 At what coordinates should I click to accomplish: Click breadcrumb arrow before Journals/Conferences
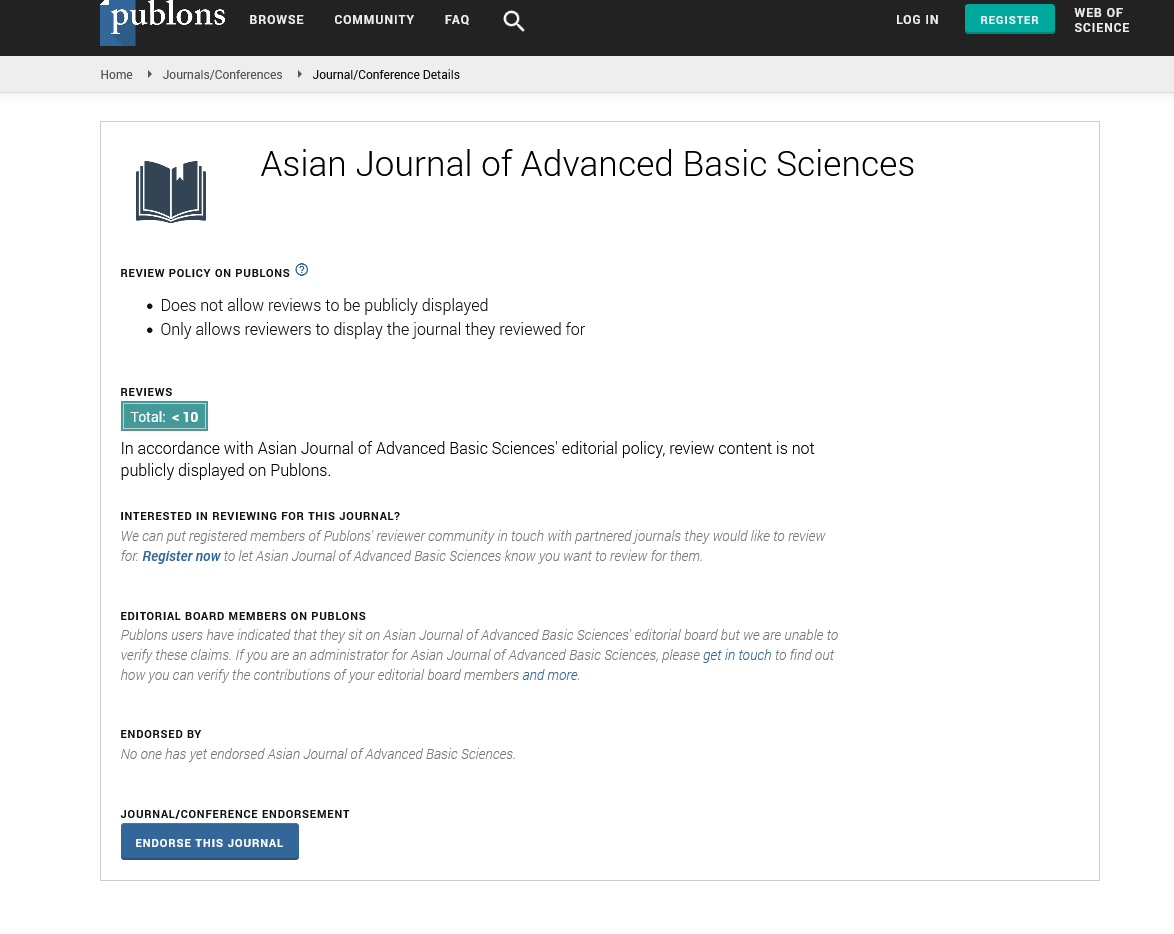pos(149,74)
